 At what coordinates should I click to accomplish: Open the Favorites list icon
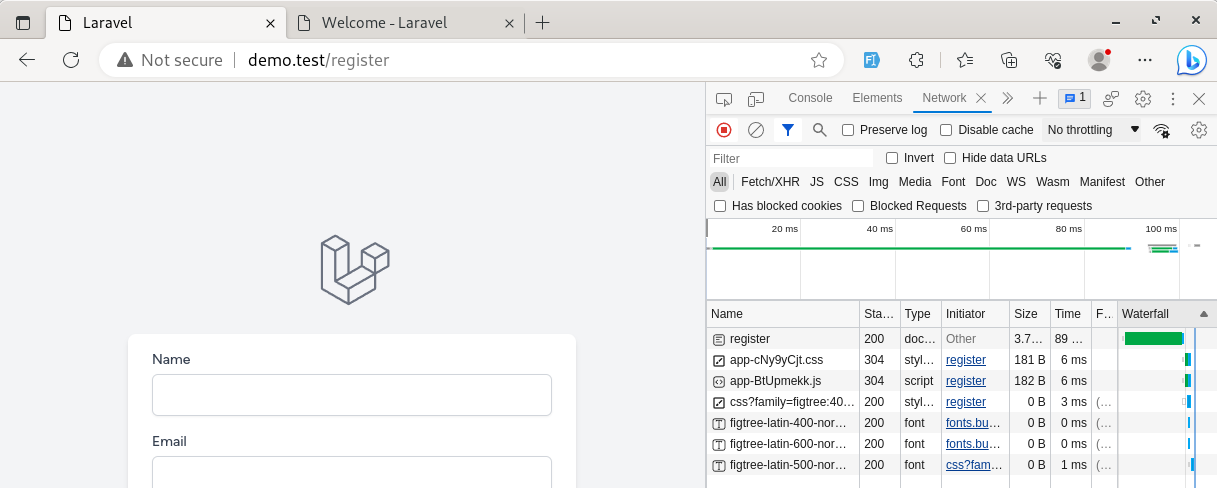(x=964, y=60)
